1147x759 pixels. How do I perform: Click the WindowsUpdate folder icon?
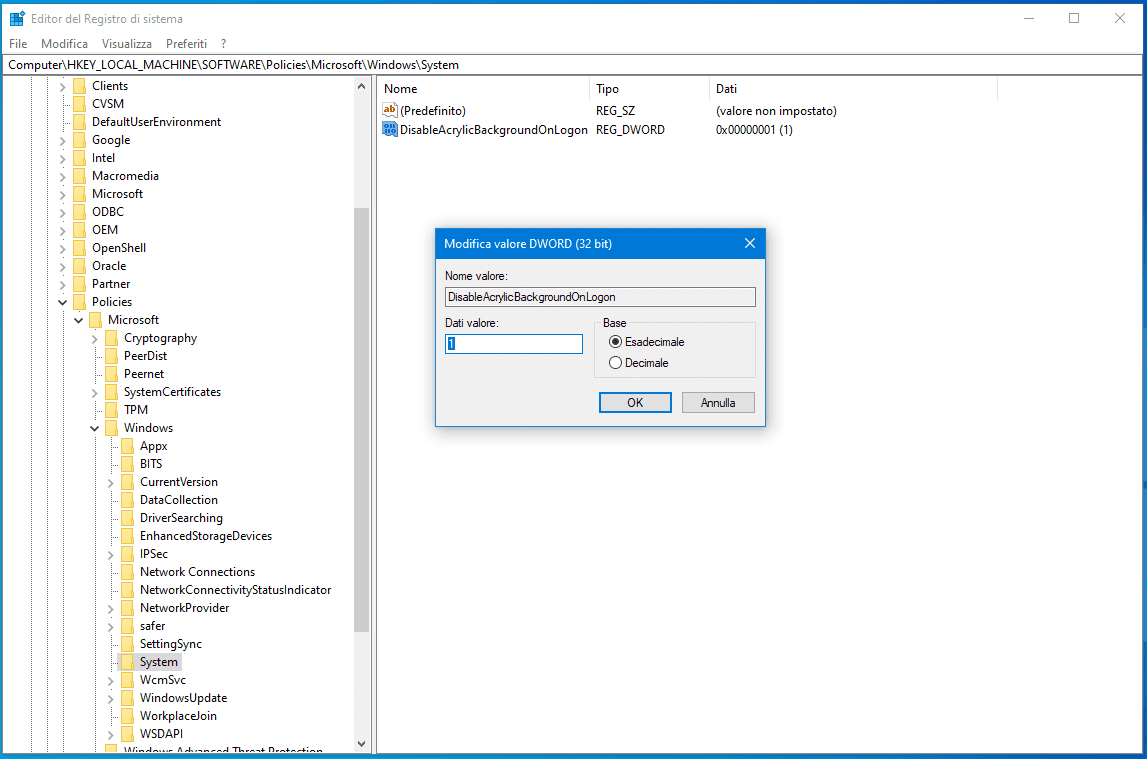[127, 698]
